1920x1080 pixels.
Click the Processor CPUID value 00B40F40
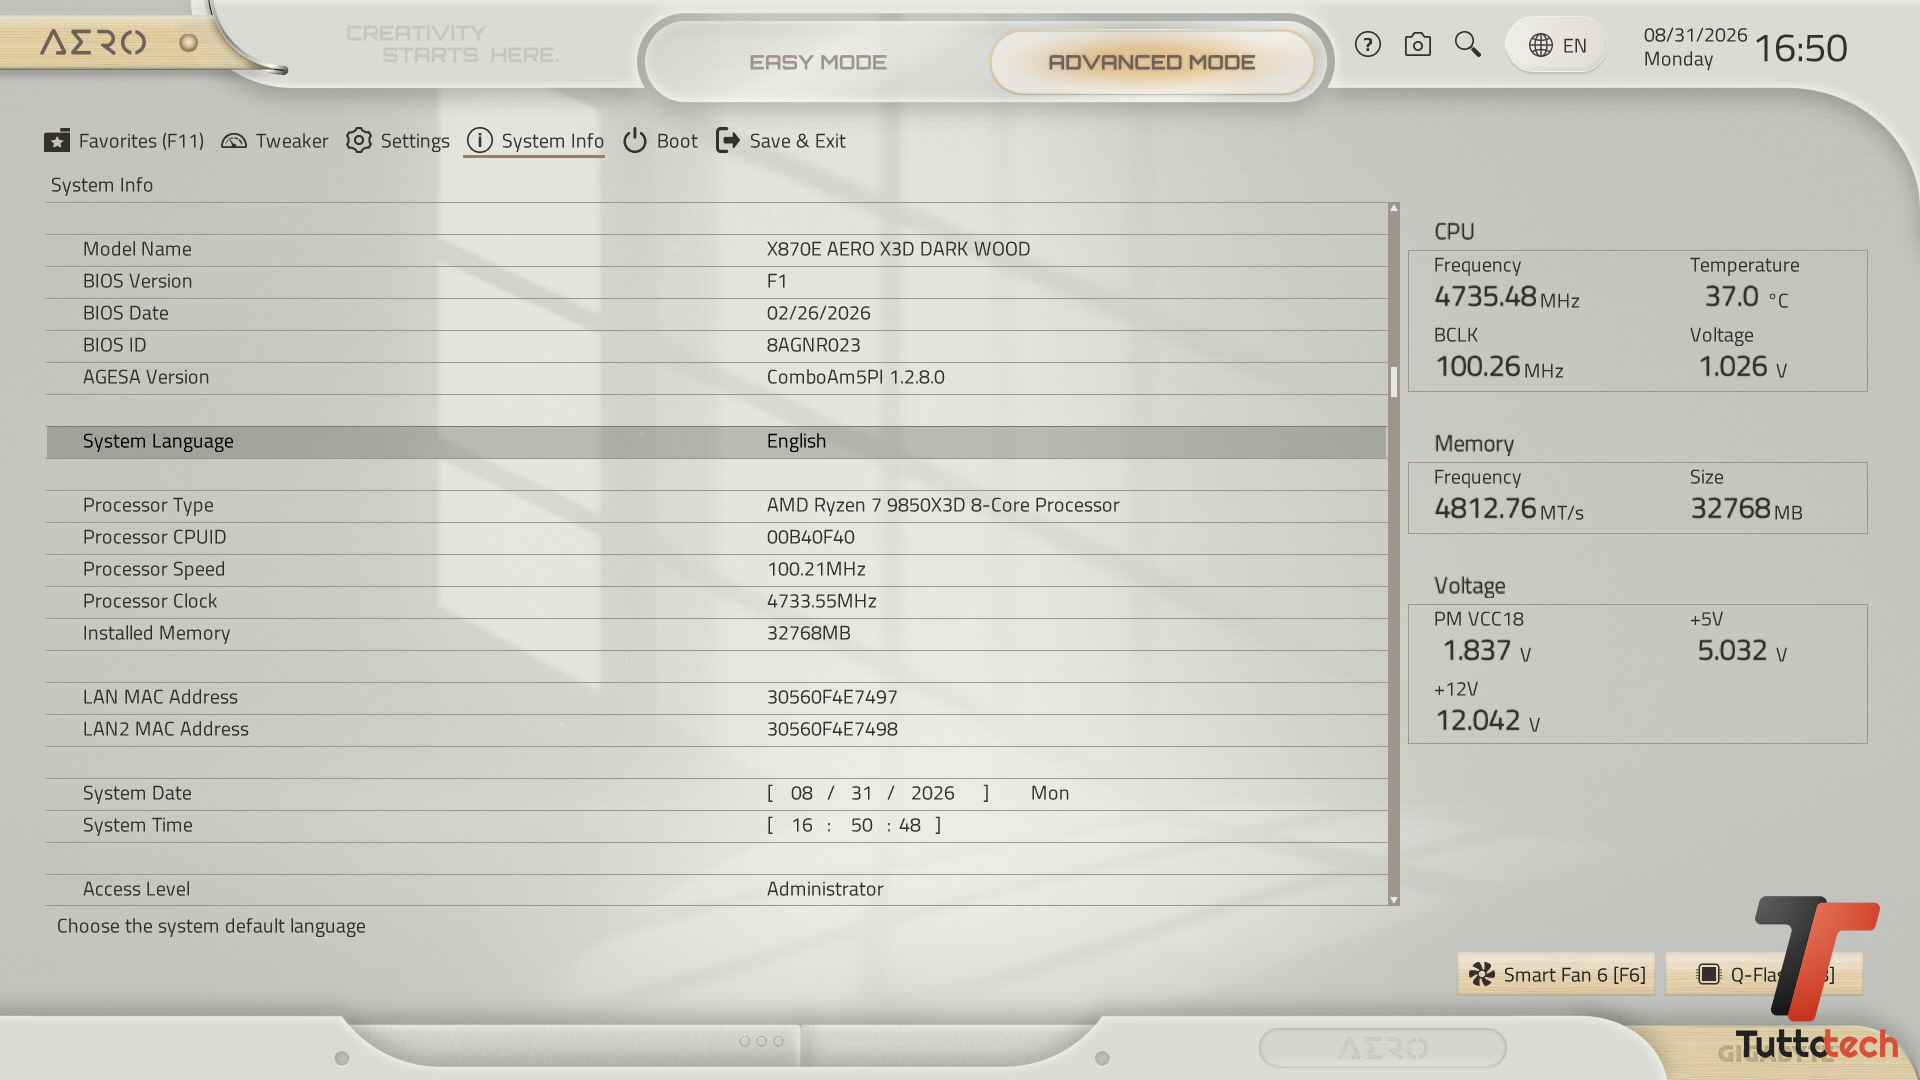pos(810,537)
